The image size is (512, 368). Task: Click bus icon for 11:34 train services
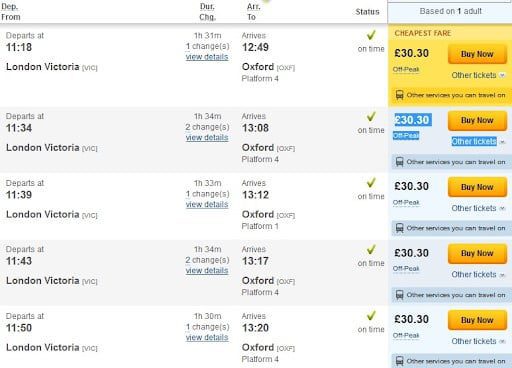click(x=399, y=162)
